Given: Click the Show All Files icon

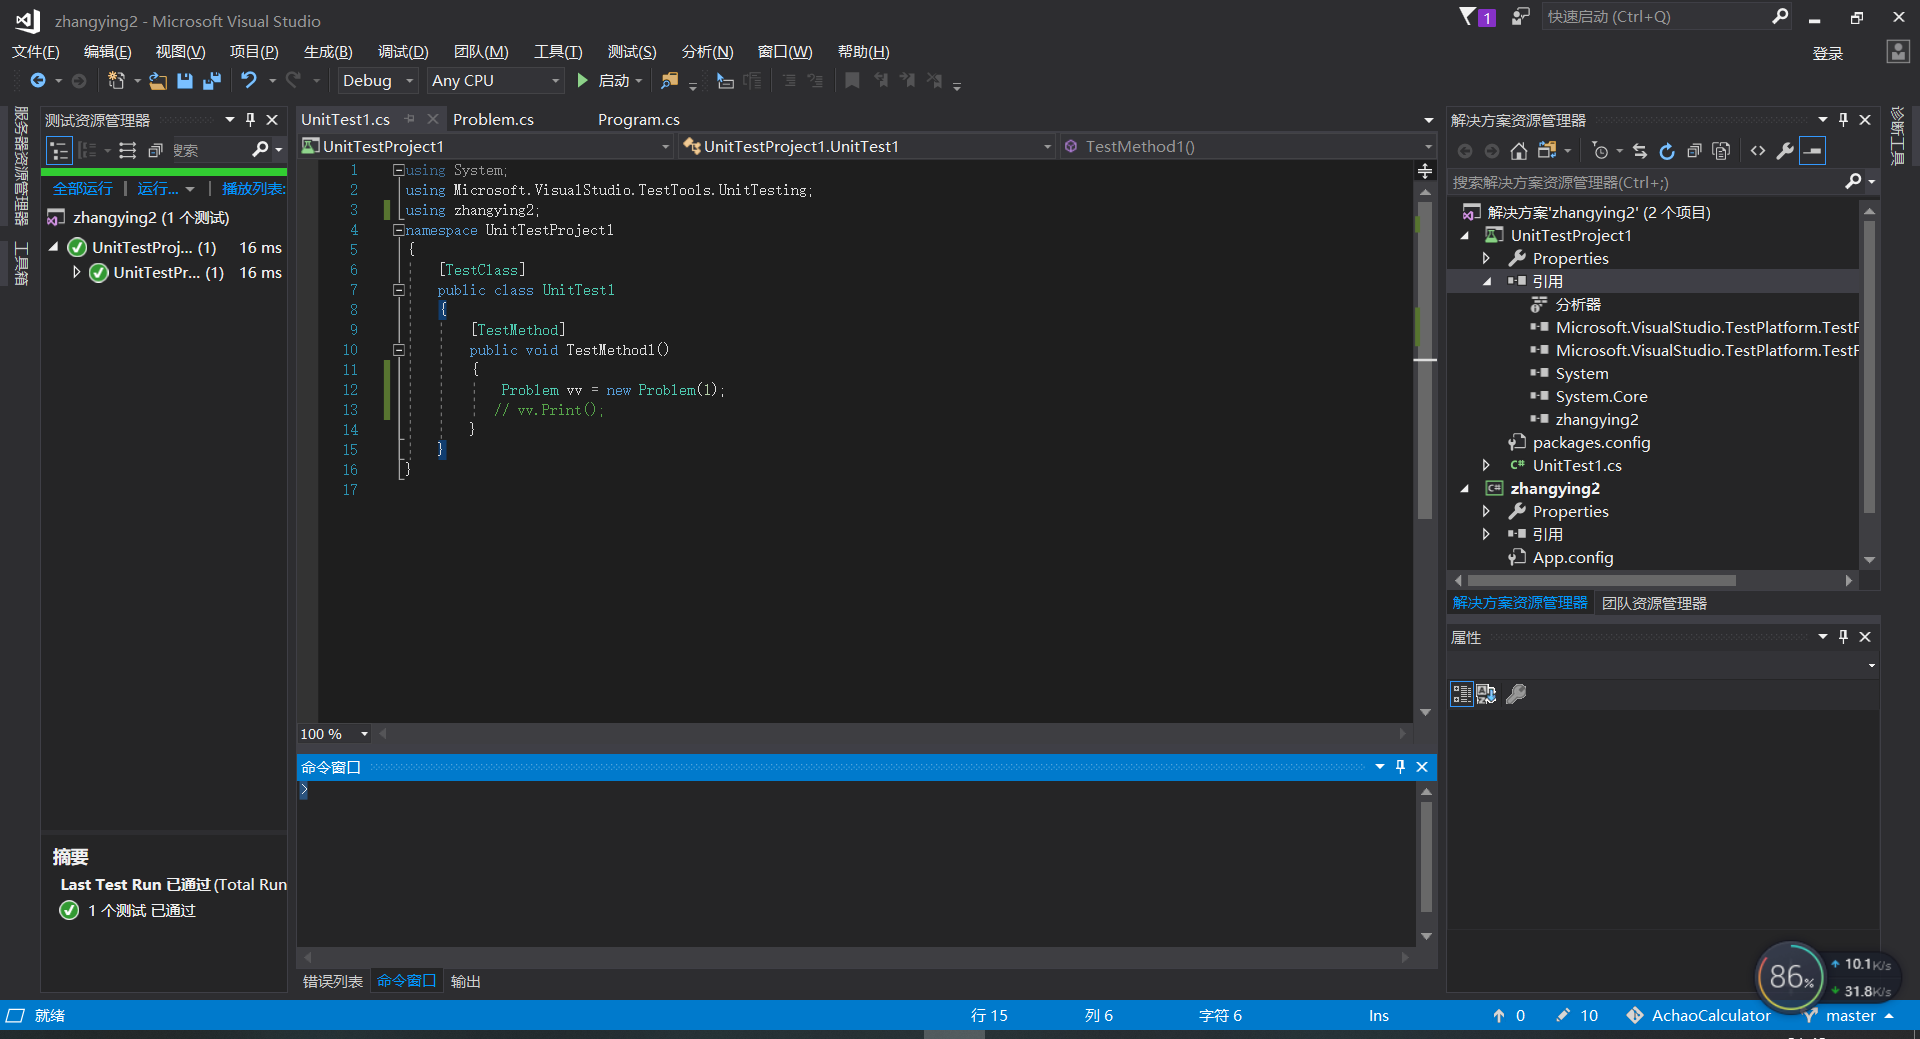Looking at the screenshot, I should tap(1721, 151).
